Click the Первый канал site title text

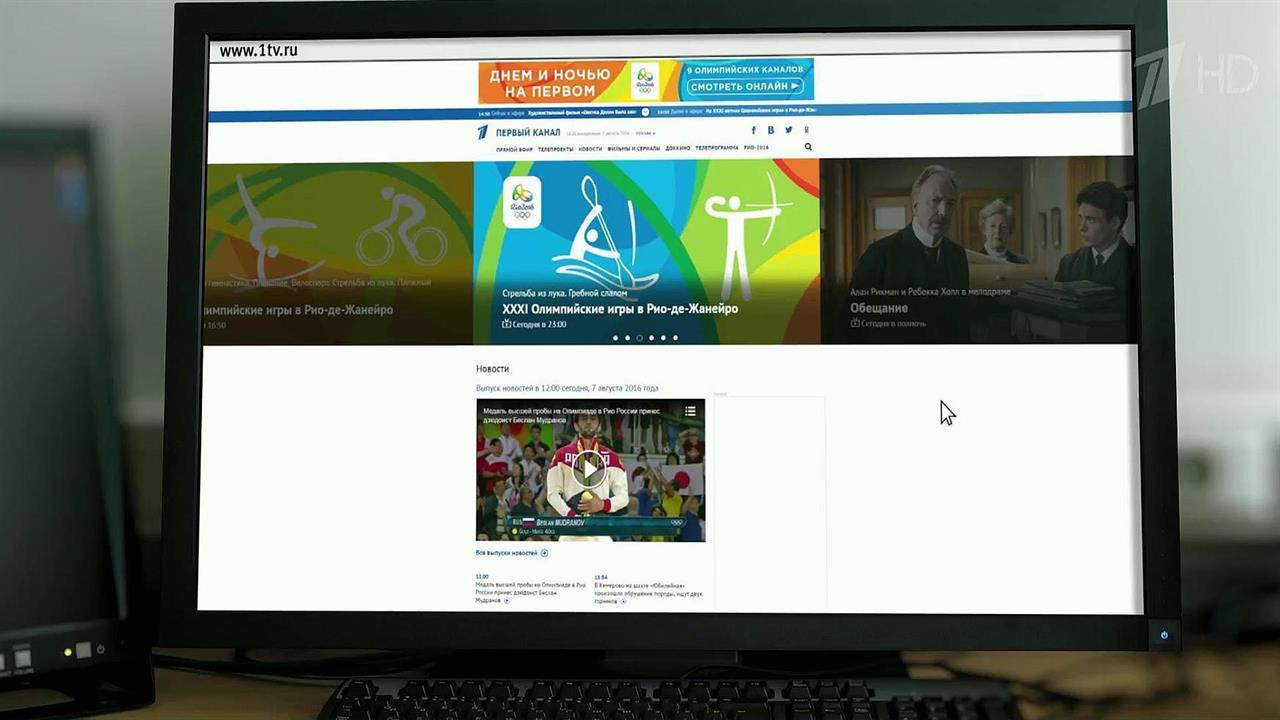point(528,133)
